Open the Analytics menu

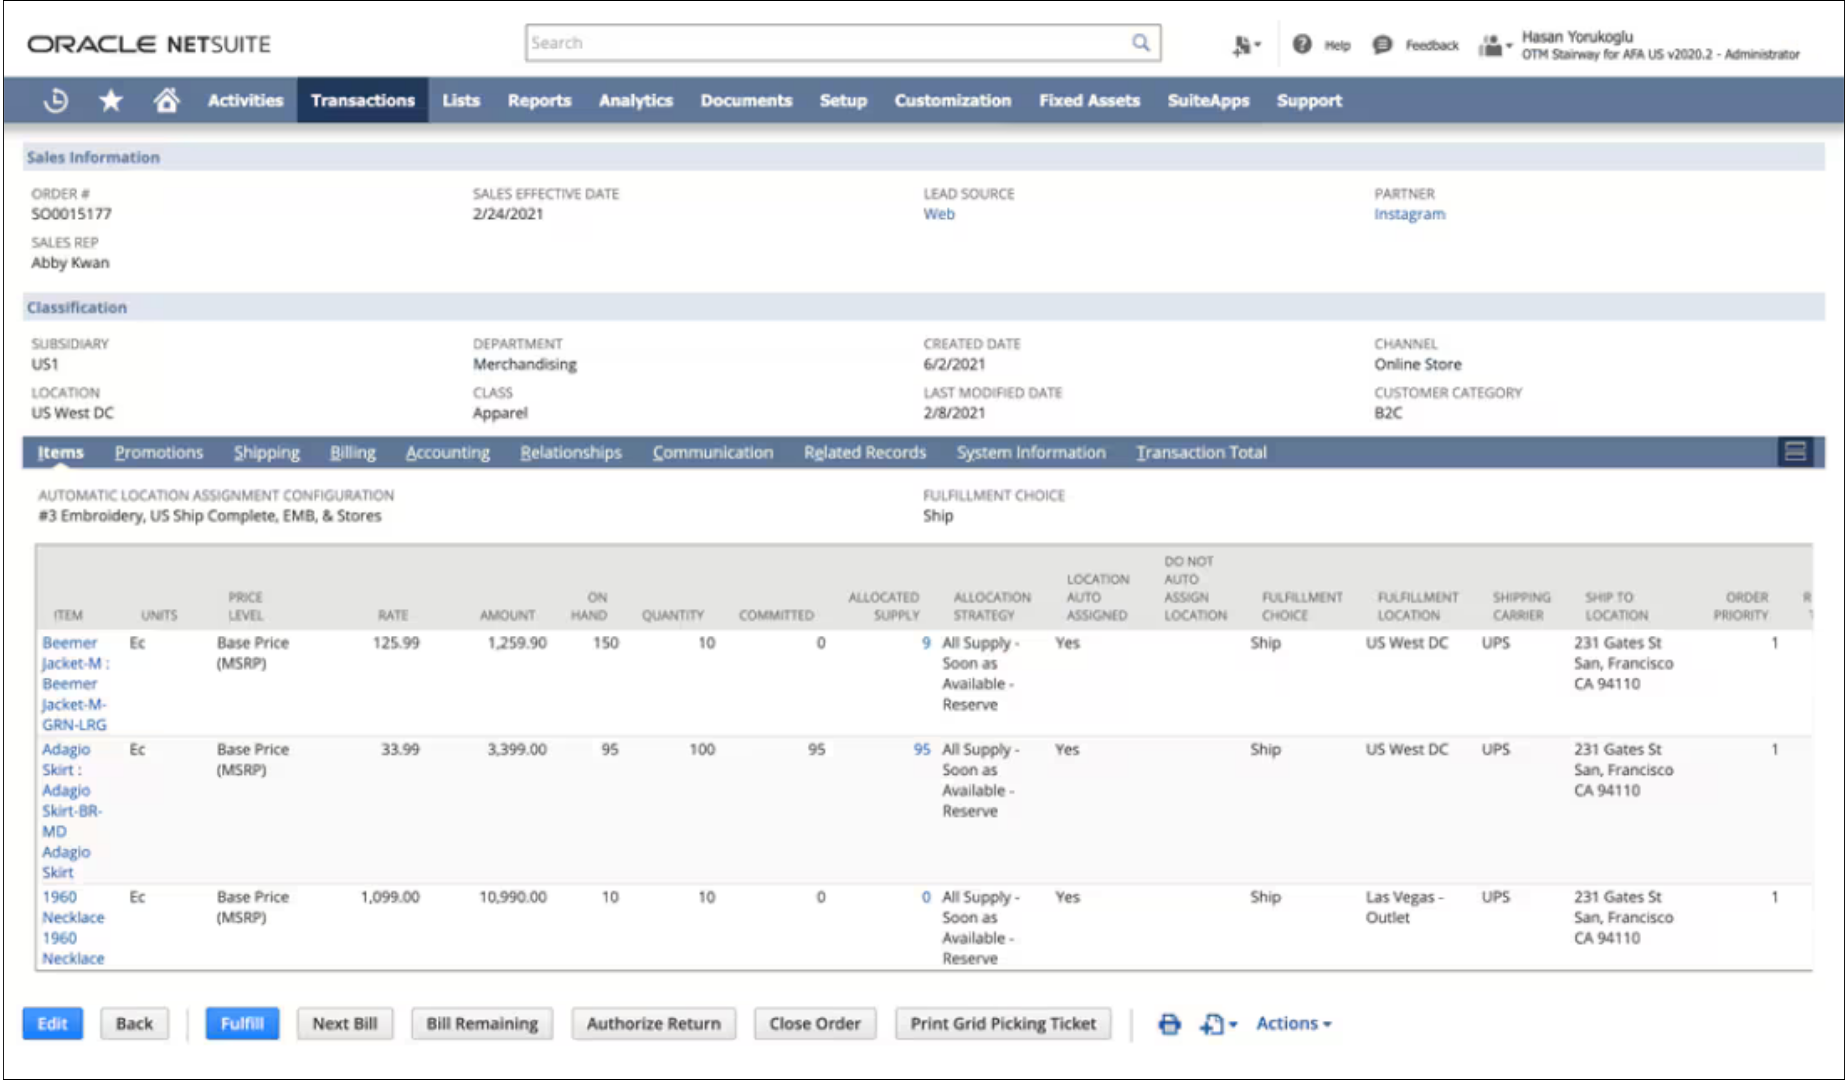coord(636,100)
